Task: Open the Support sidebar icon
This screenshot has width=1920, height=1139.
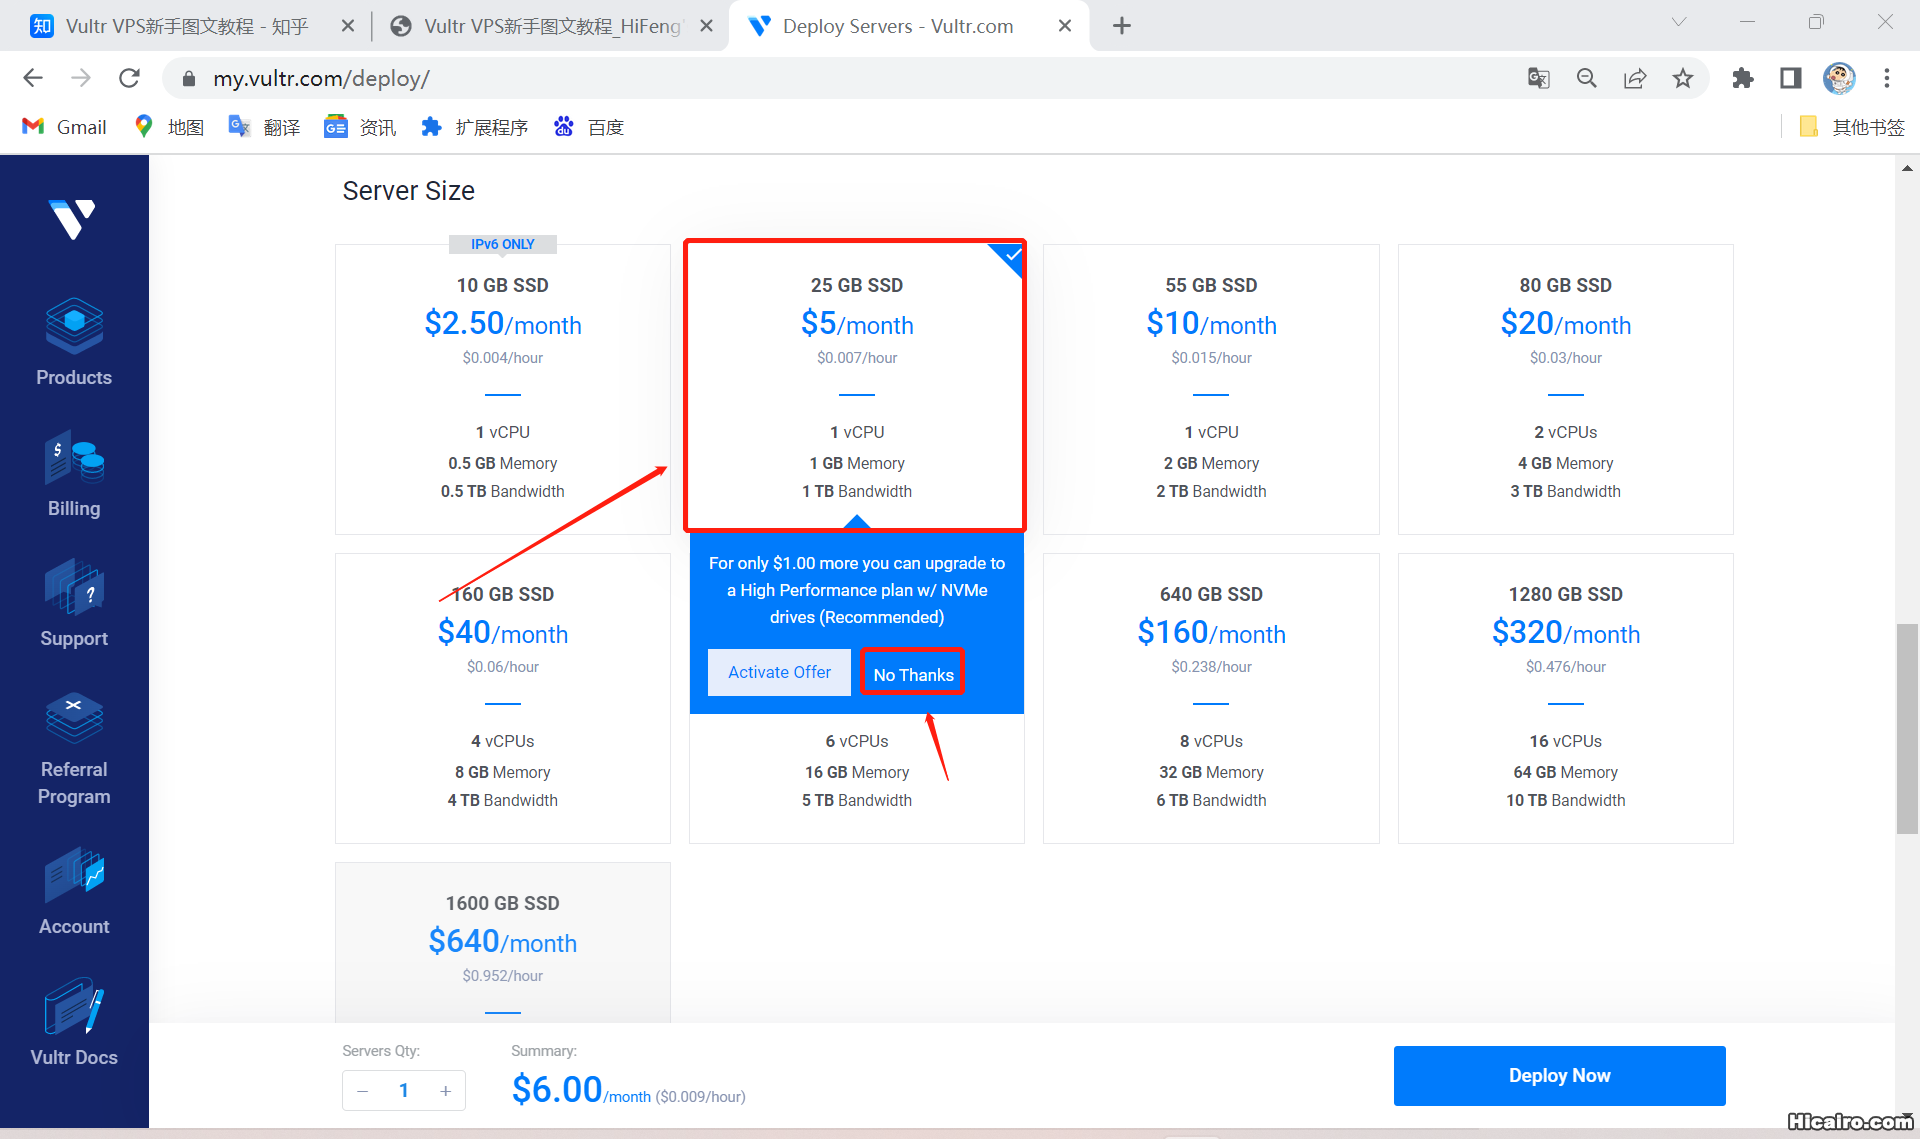Action: pyautogui.click(x=74, y=588)
